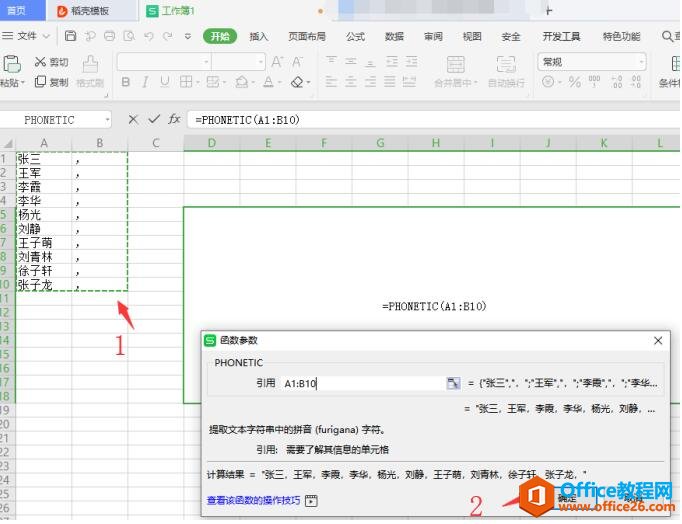Image resolution: width=682 pixels, height=524 pixels.
Task: Click the Copy icon
Action: click(39, 83)
